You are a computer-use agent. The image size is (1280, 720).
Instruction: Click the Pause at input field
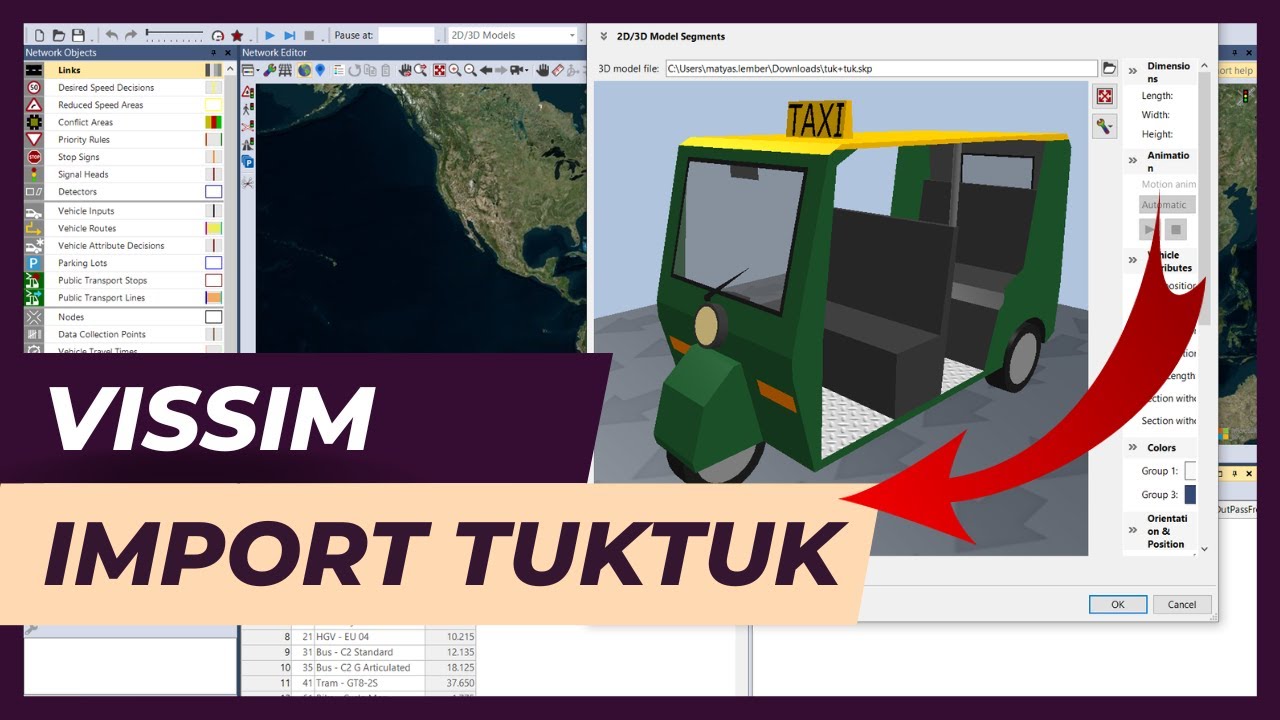[x=406, y=35]
